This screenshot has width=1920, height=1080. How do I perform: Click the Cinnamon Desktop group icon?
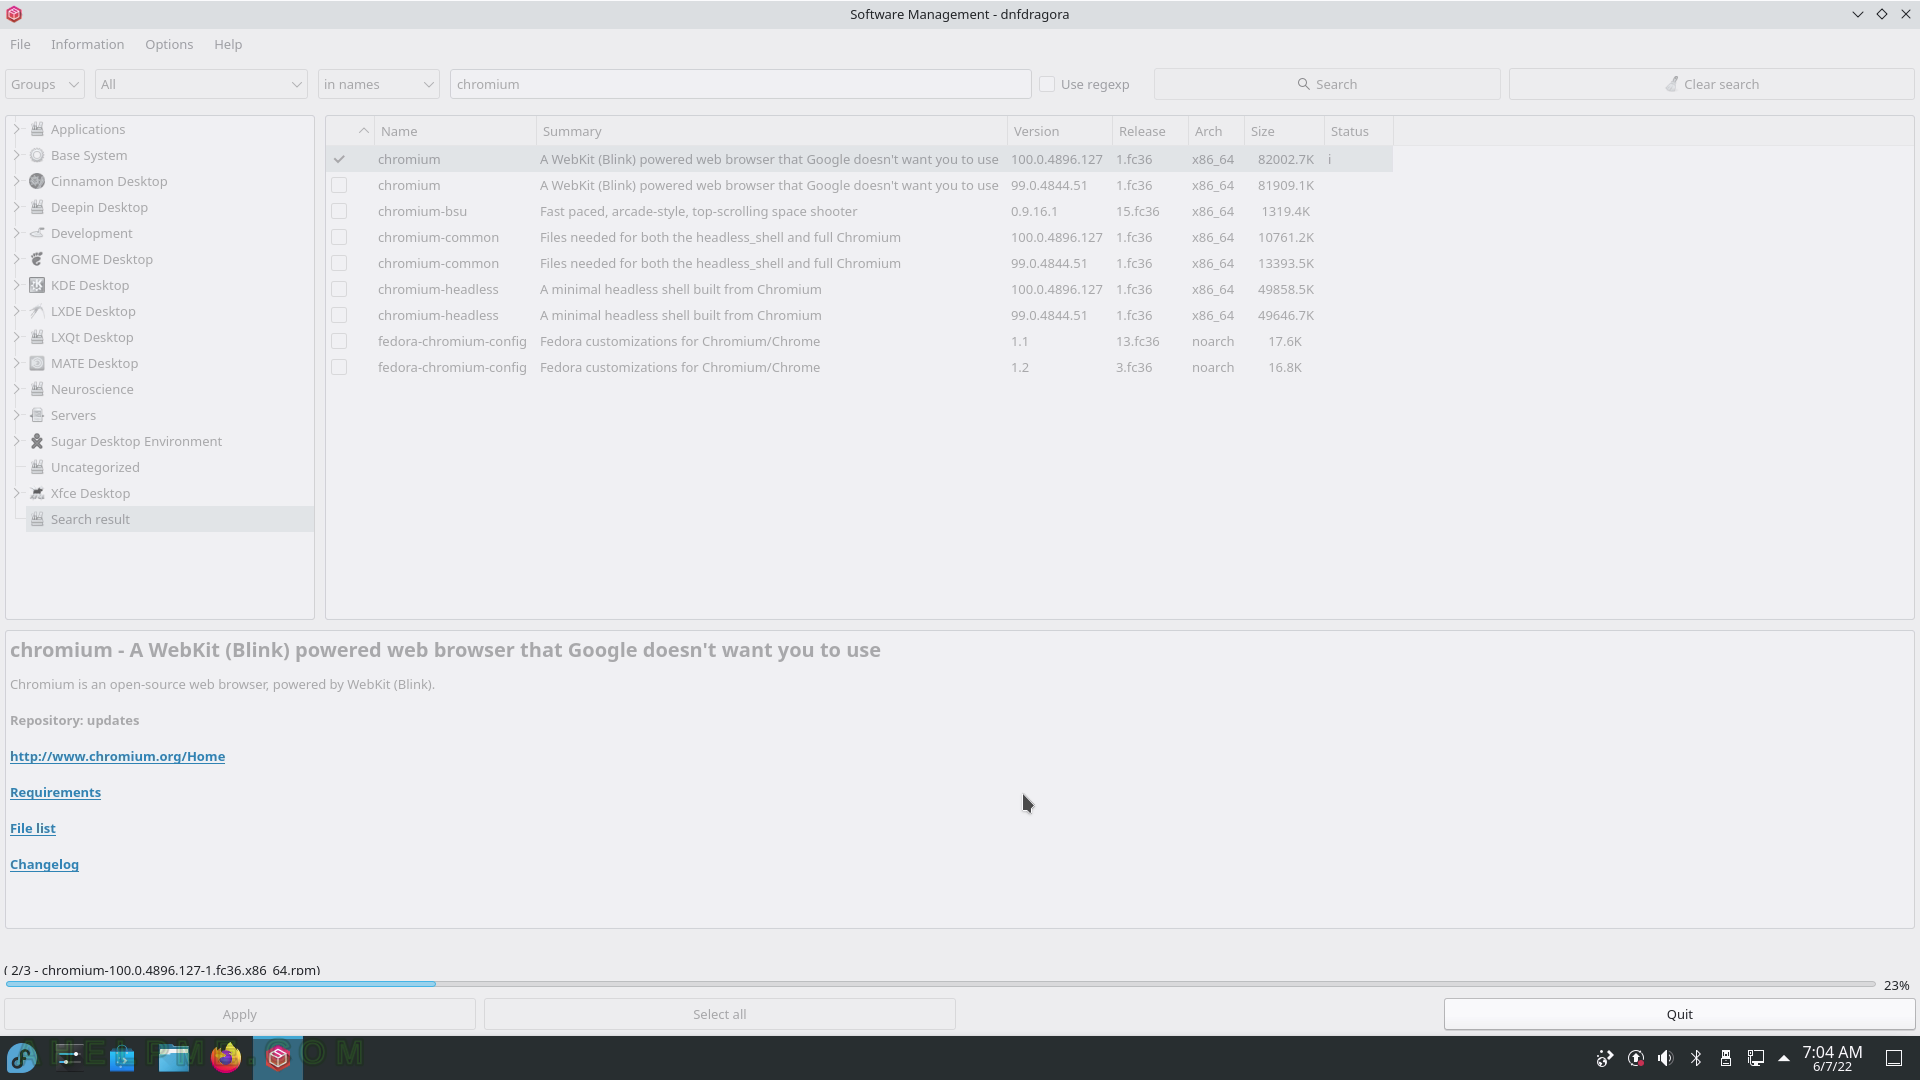coord(37,181)
